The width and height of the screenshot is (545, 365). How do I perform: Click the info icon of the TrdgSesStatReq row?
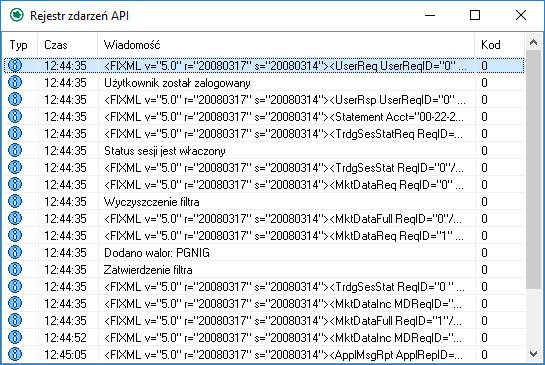coord(15,133)
